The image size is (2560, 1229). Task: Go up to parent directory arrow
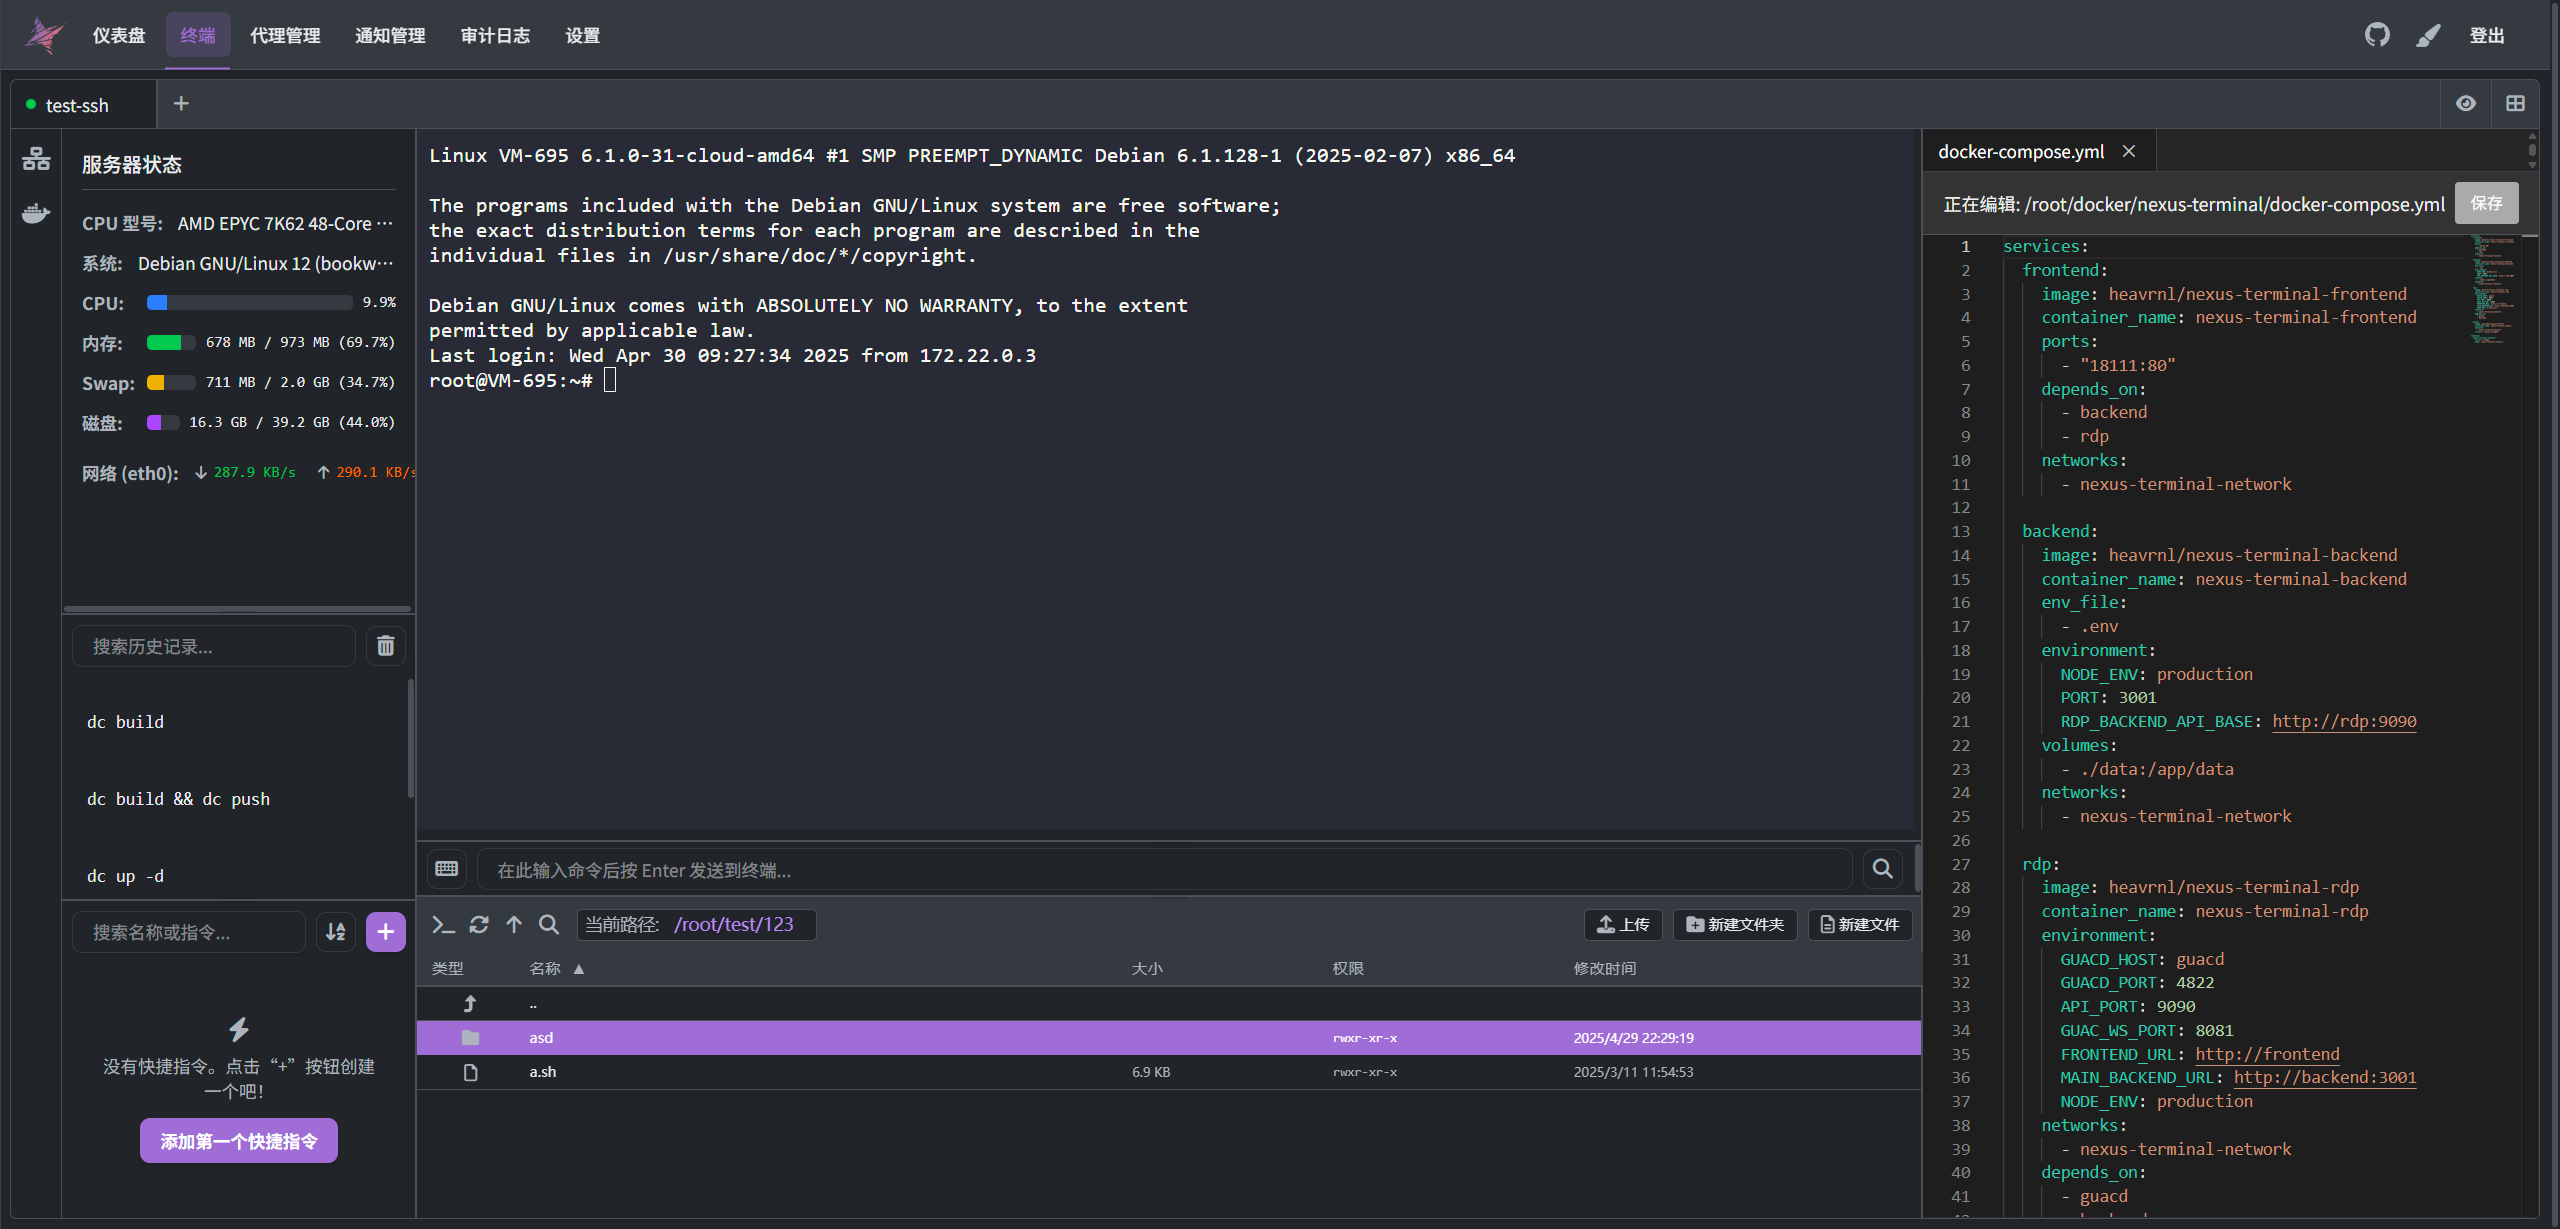pyautogui.click(x=514, y=925)
